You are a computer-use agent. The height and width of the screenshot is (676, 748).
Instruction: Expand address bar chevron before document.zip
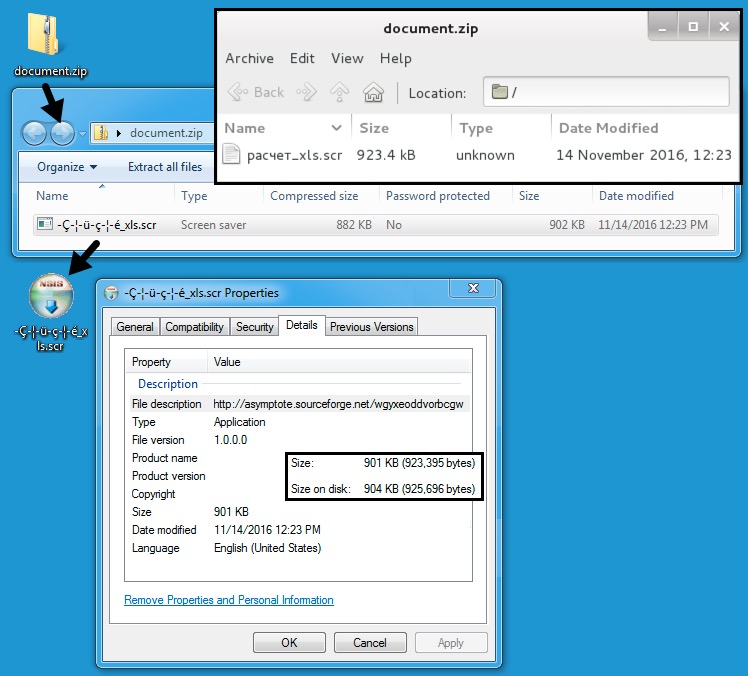119,133
